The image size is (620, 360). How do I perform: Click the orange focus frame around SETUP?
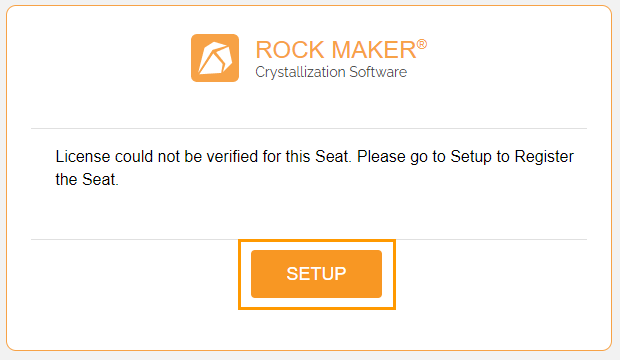point(317,241)
